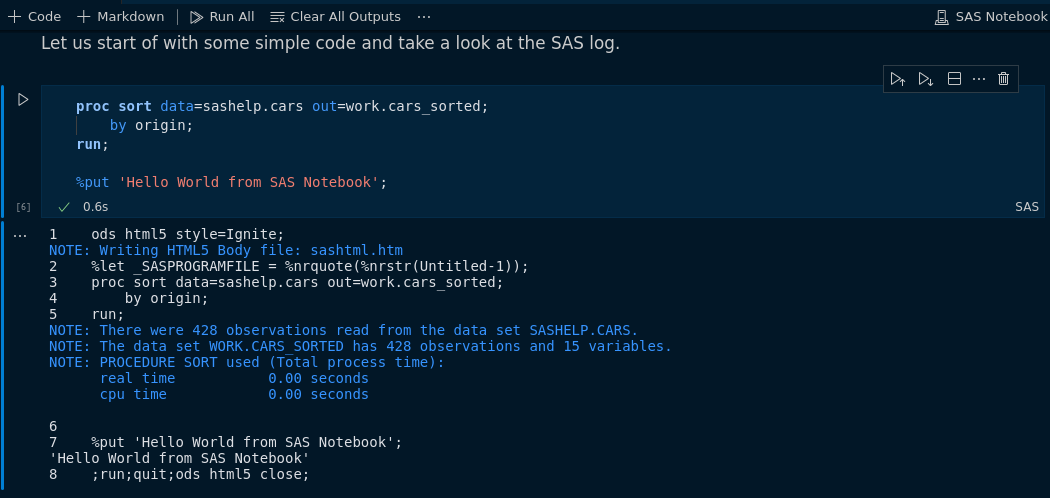Clear All Outputs in the notebook
Image resolution: width=1050 pixels, height=498 pixels.
click(x=335, y=17)
